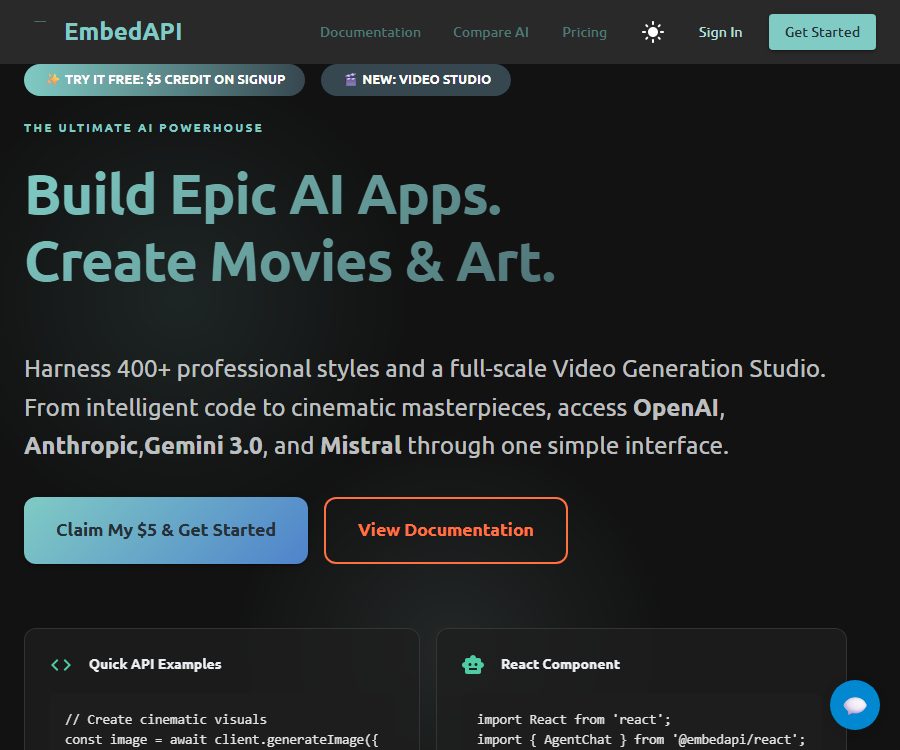
Task: Click the sparkle icon in Try It Free badge
Action: pyautogui.click(x=53, y=79)
